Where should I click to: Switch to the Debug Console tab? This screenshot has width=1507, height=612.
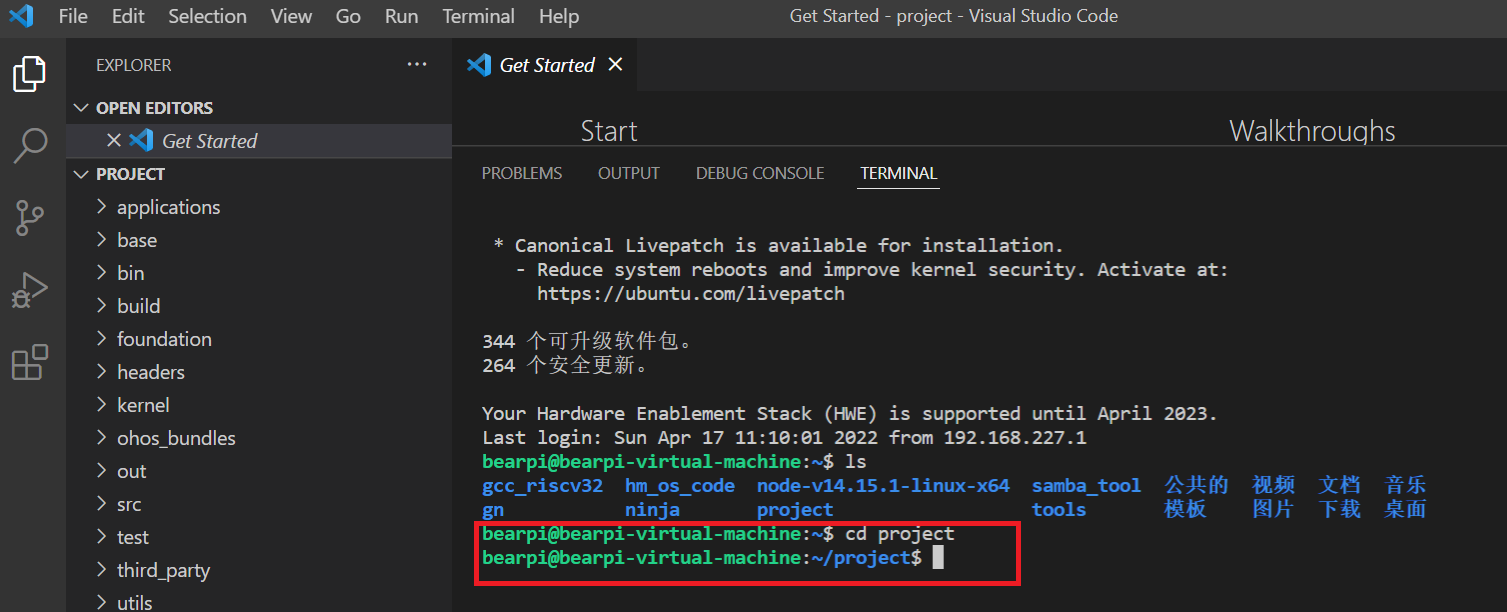tap(760, 173)
